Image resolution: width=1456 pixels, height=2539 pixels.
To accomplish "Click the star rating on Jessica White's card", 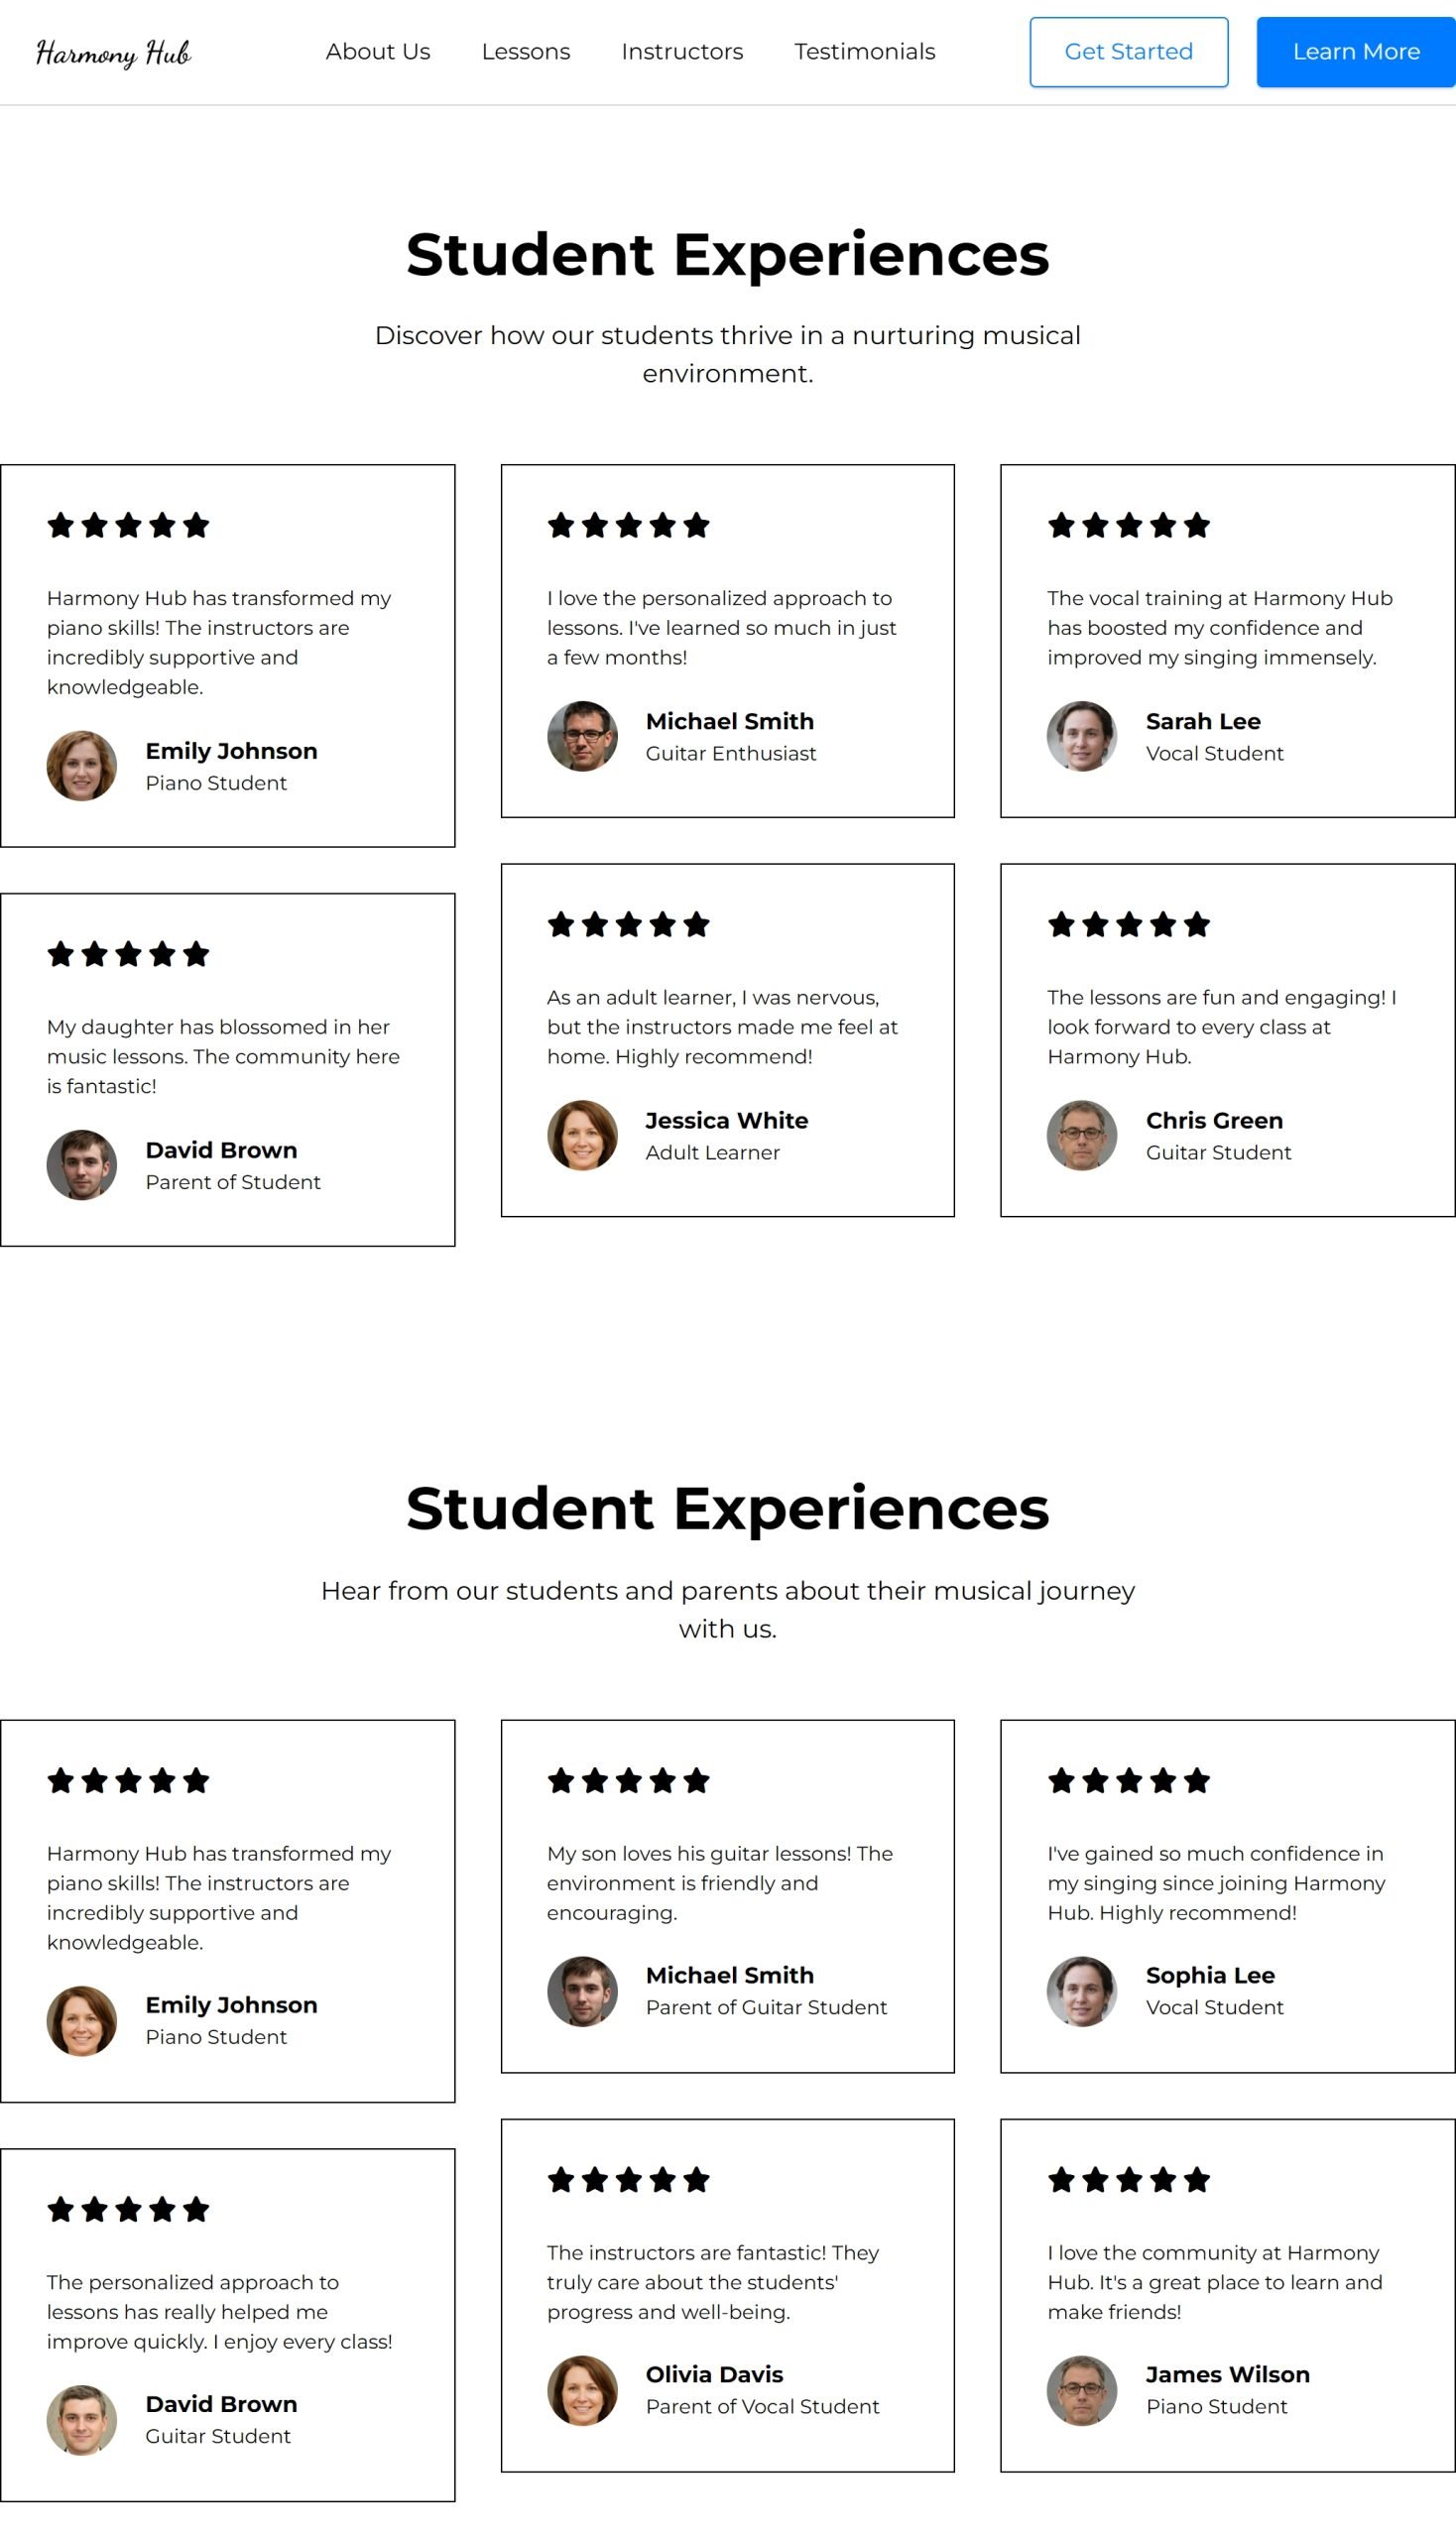I will 629,924.
